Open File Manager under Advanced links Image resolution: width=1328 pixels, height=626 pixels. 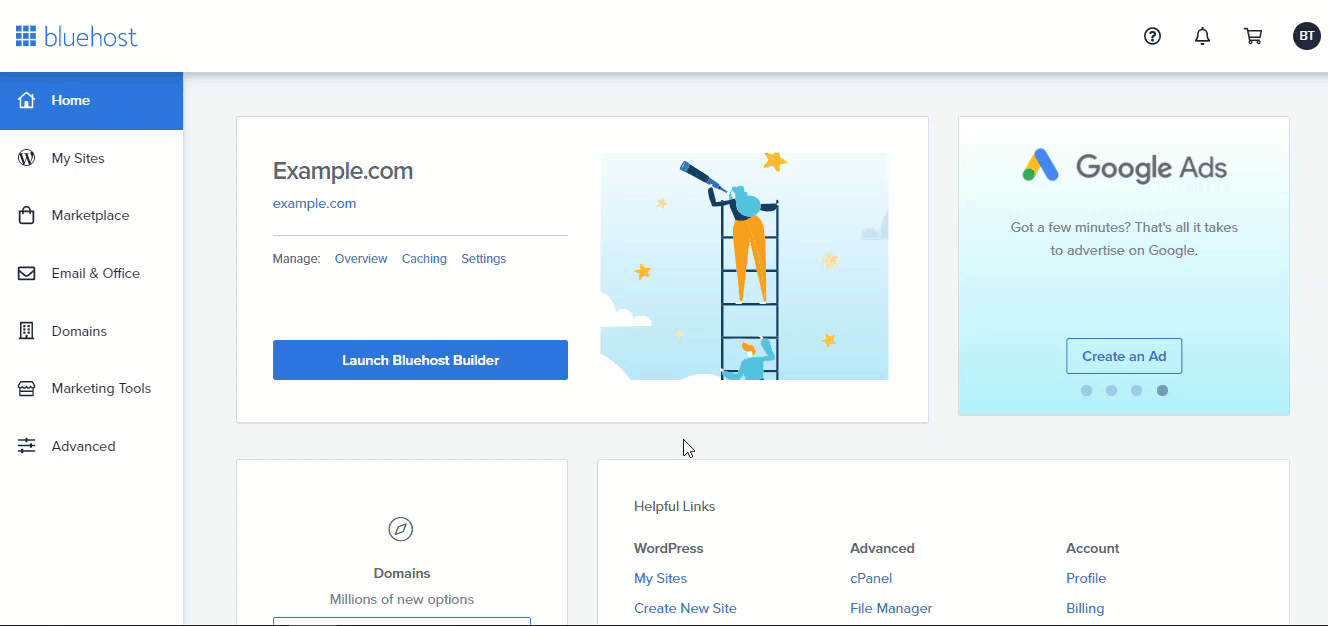890,608
